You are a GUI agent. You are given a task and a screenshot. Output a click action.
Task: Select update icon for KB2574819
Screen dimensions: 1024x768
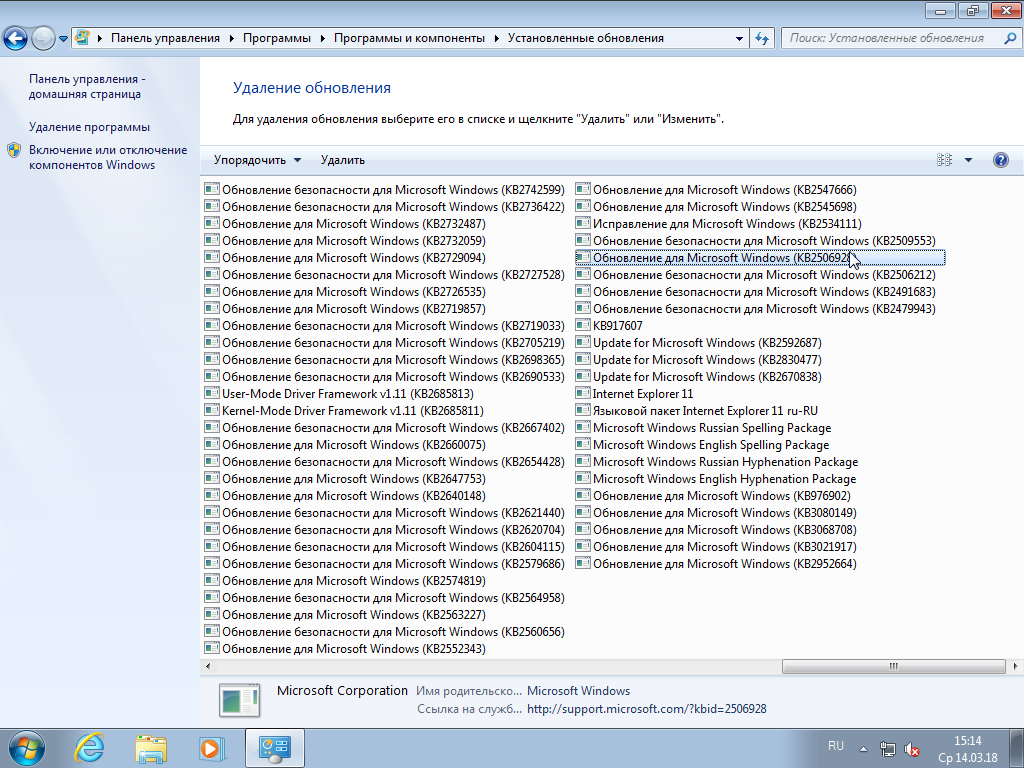pos(212,580)
